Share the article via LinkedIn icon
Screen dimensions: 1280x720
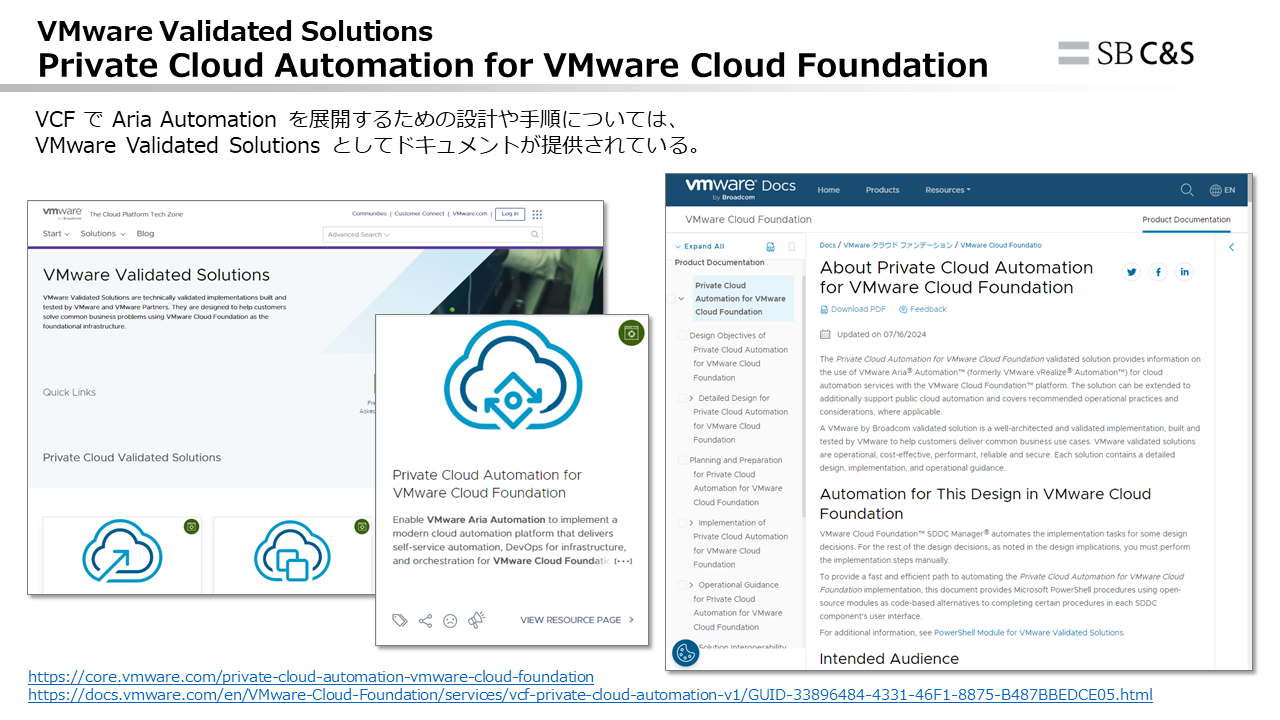point(1184,272)
